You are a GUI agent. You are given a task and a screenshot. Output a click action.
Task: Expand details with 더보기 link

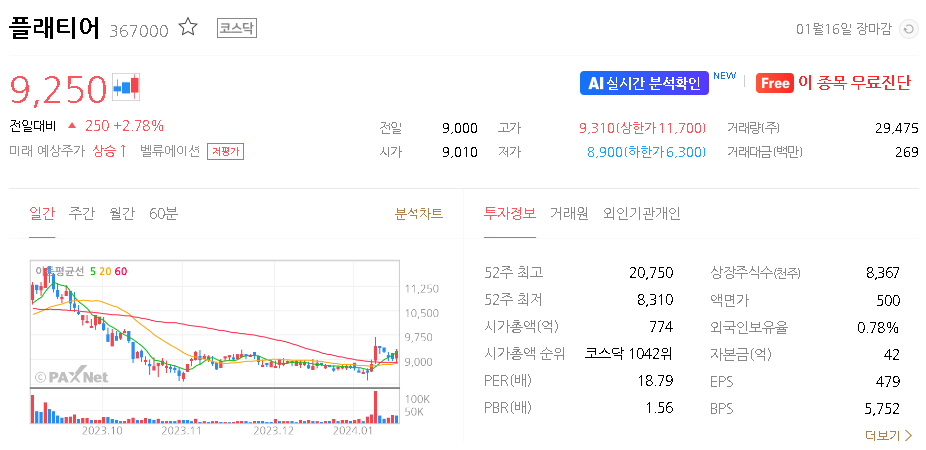889,436
